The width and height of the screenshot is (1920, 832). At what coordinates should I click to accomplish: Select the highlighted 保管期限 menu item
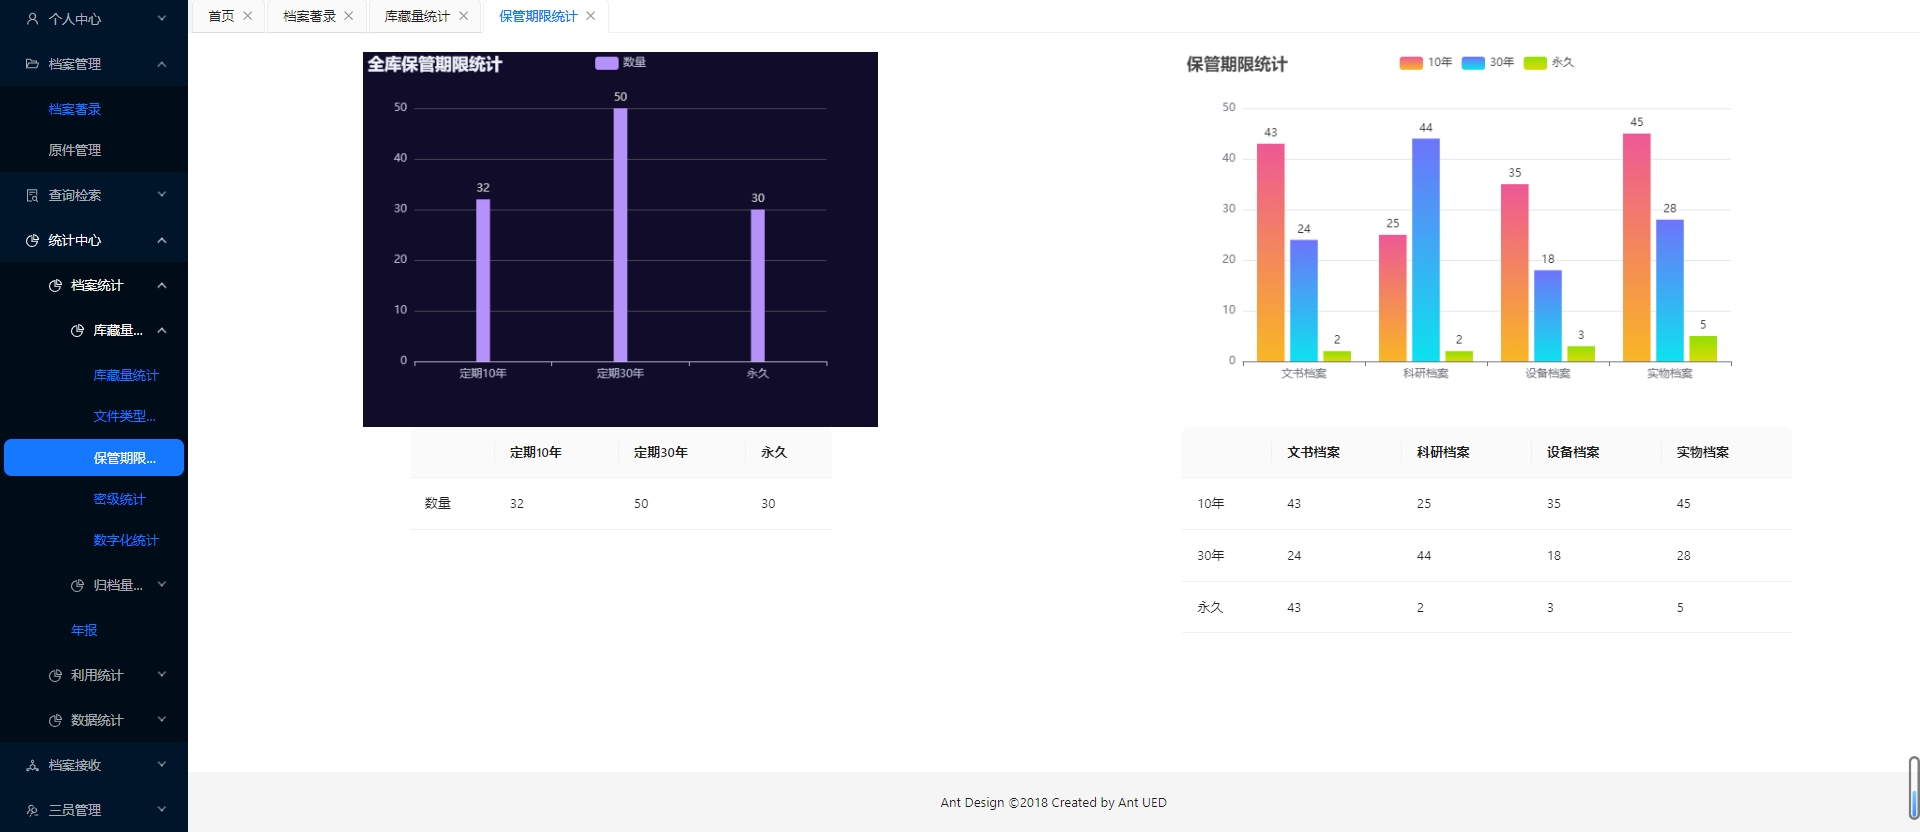pos(94,458)
